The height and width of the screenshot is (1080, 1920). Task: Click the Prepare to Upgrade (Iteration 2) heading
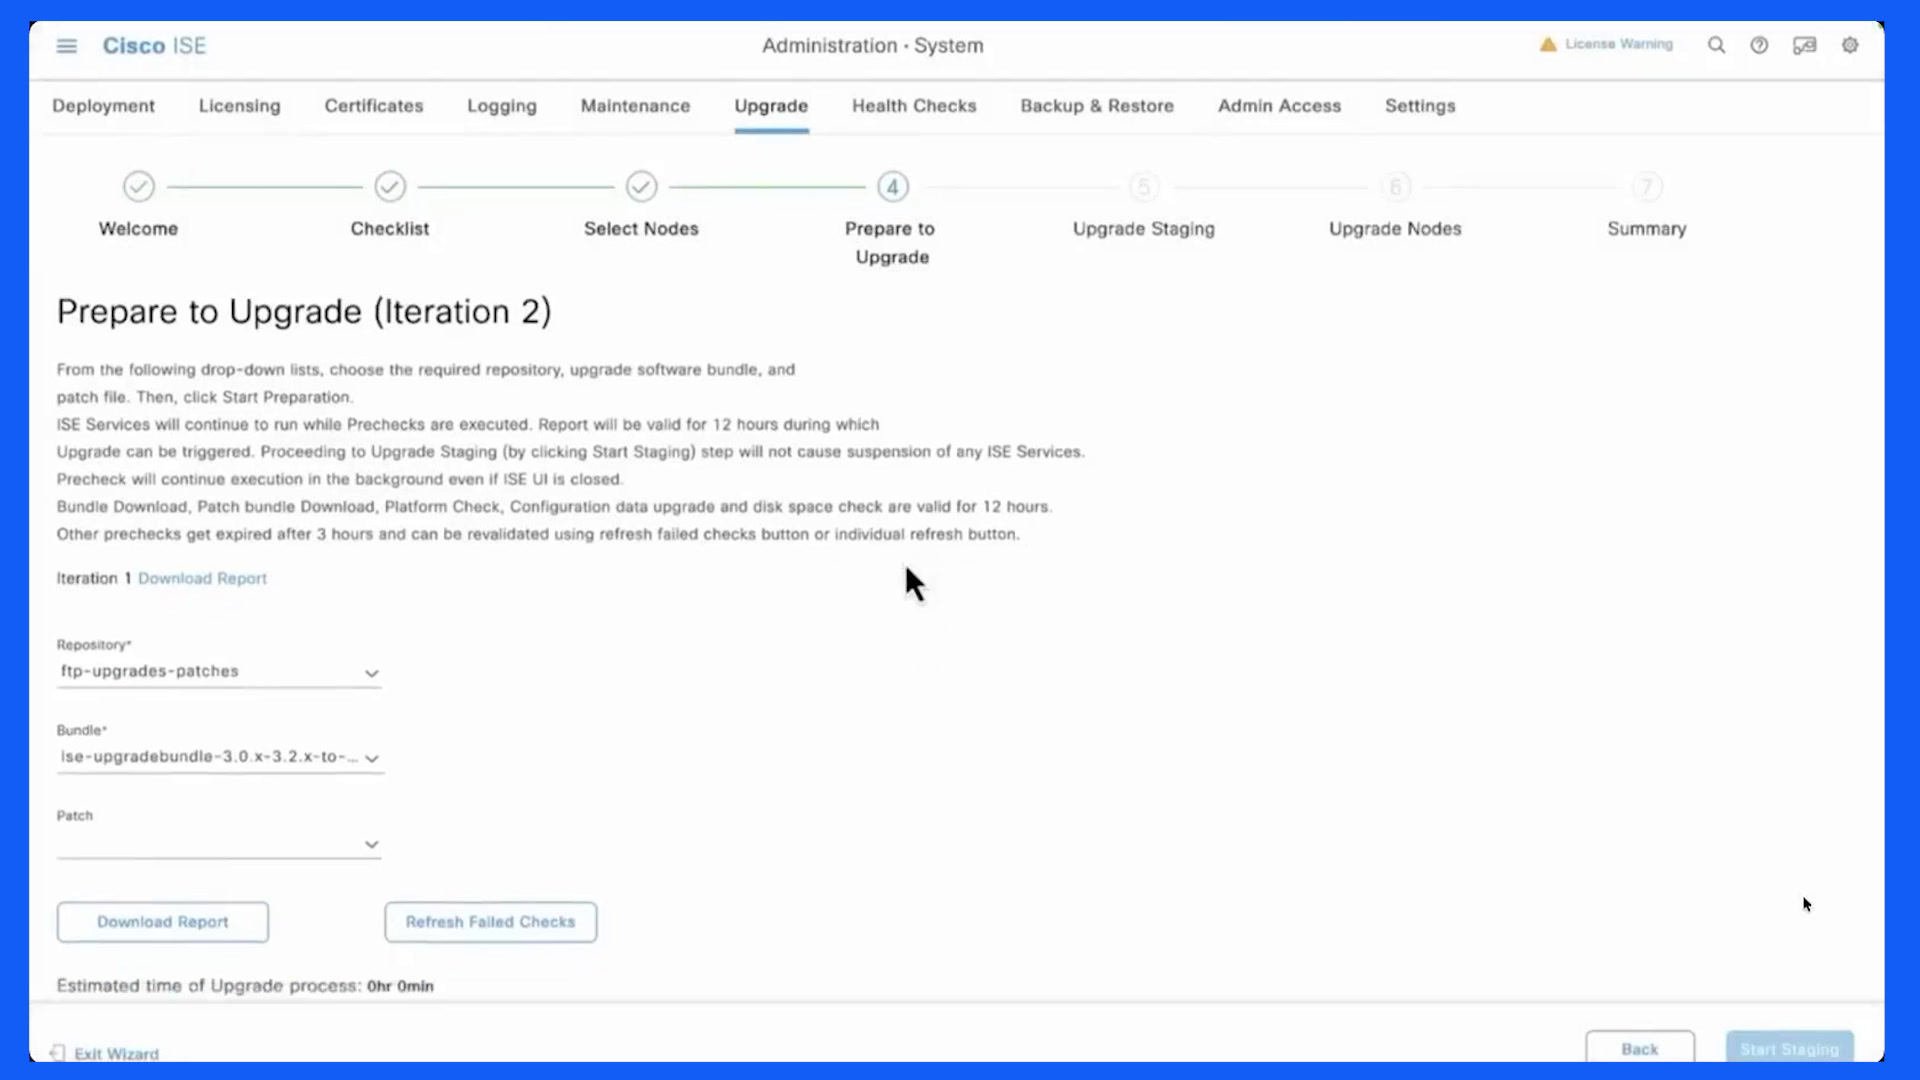click(304, 312)
